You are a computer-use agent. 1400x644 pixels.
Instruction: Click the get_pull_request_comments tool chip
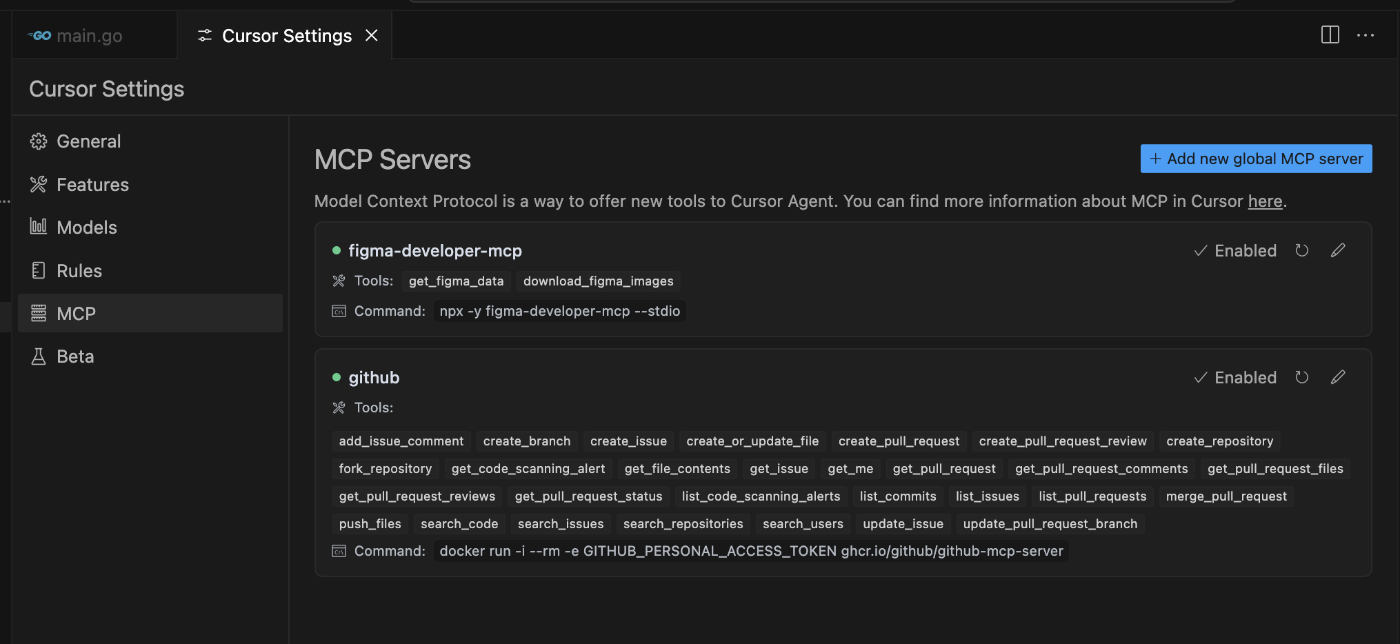pyautogui.click(x=1102, y=469)
